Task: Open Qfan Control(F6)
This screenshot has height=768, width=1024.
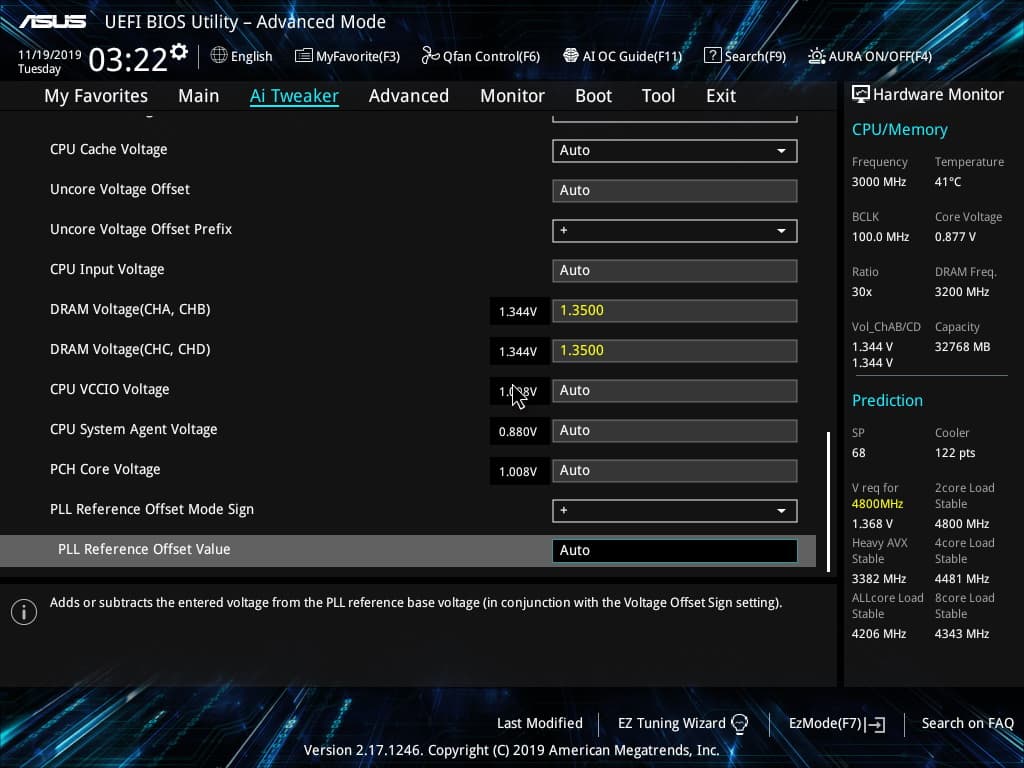Action: (x=481, y=56)
